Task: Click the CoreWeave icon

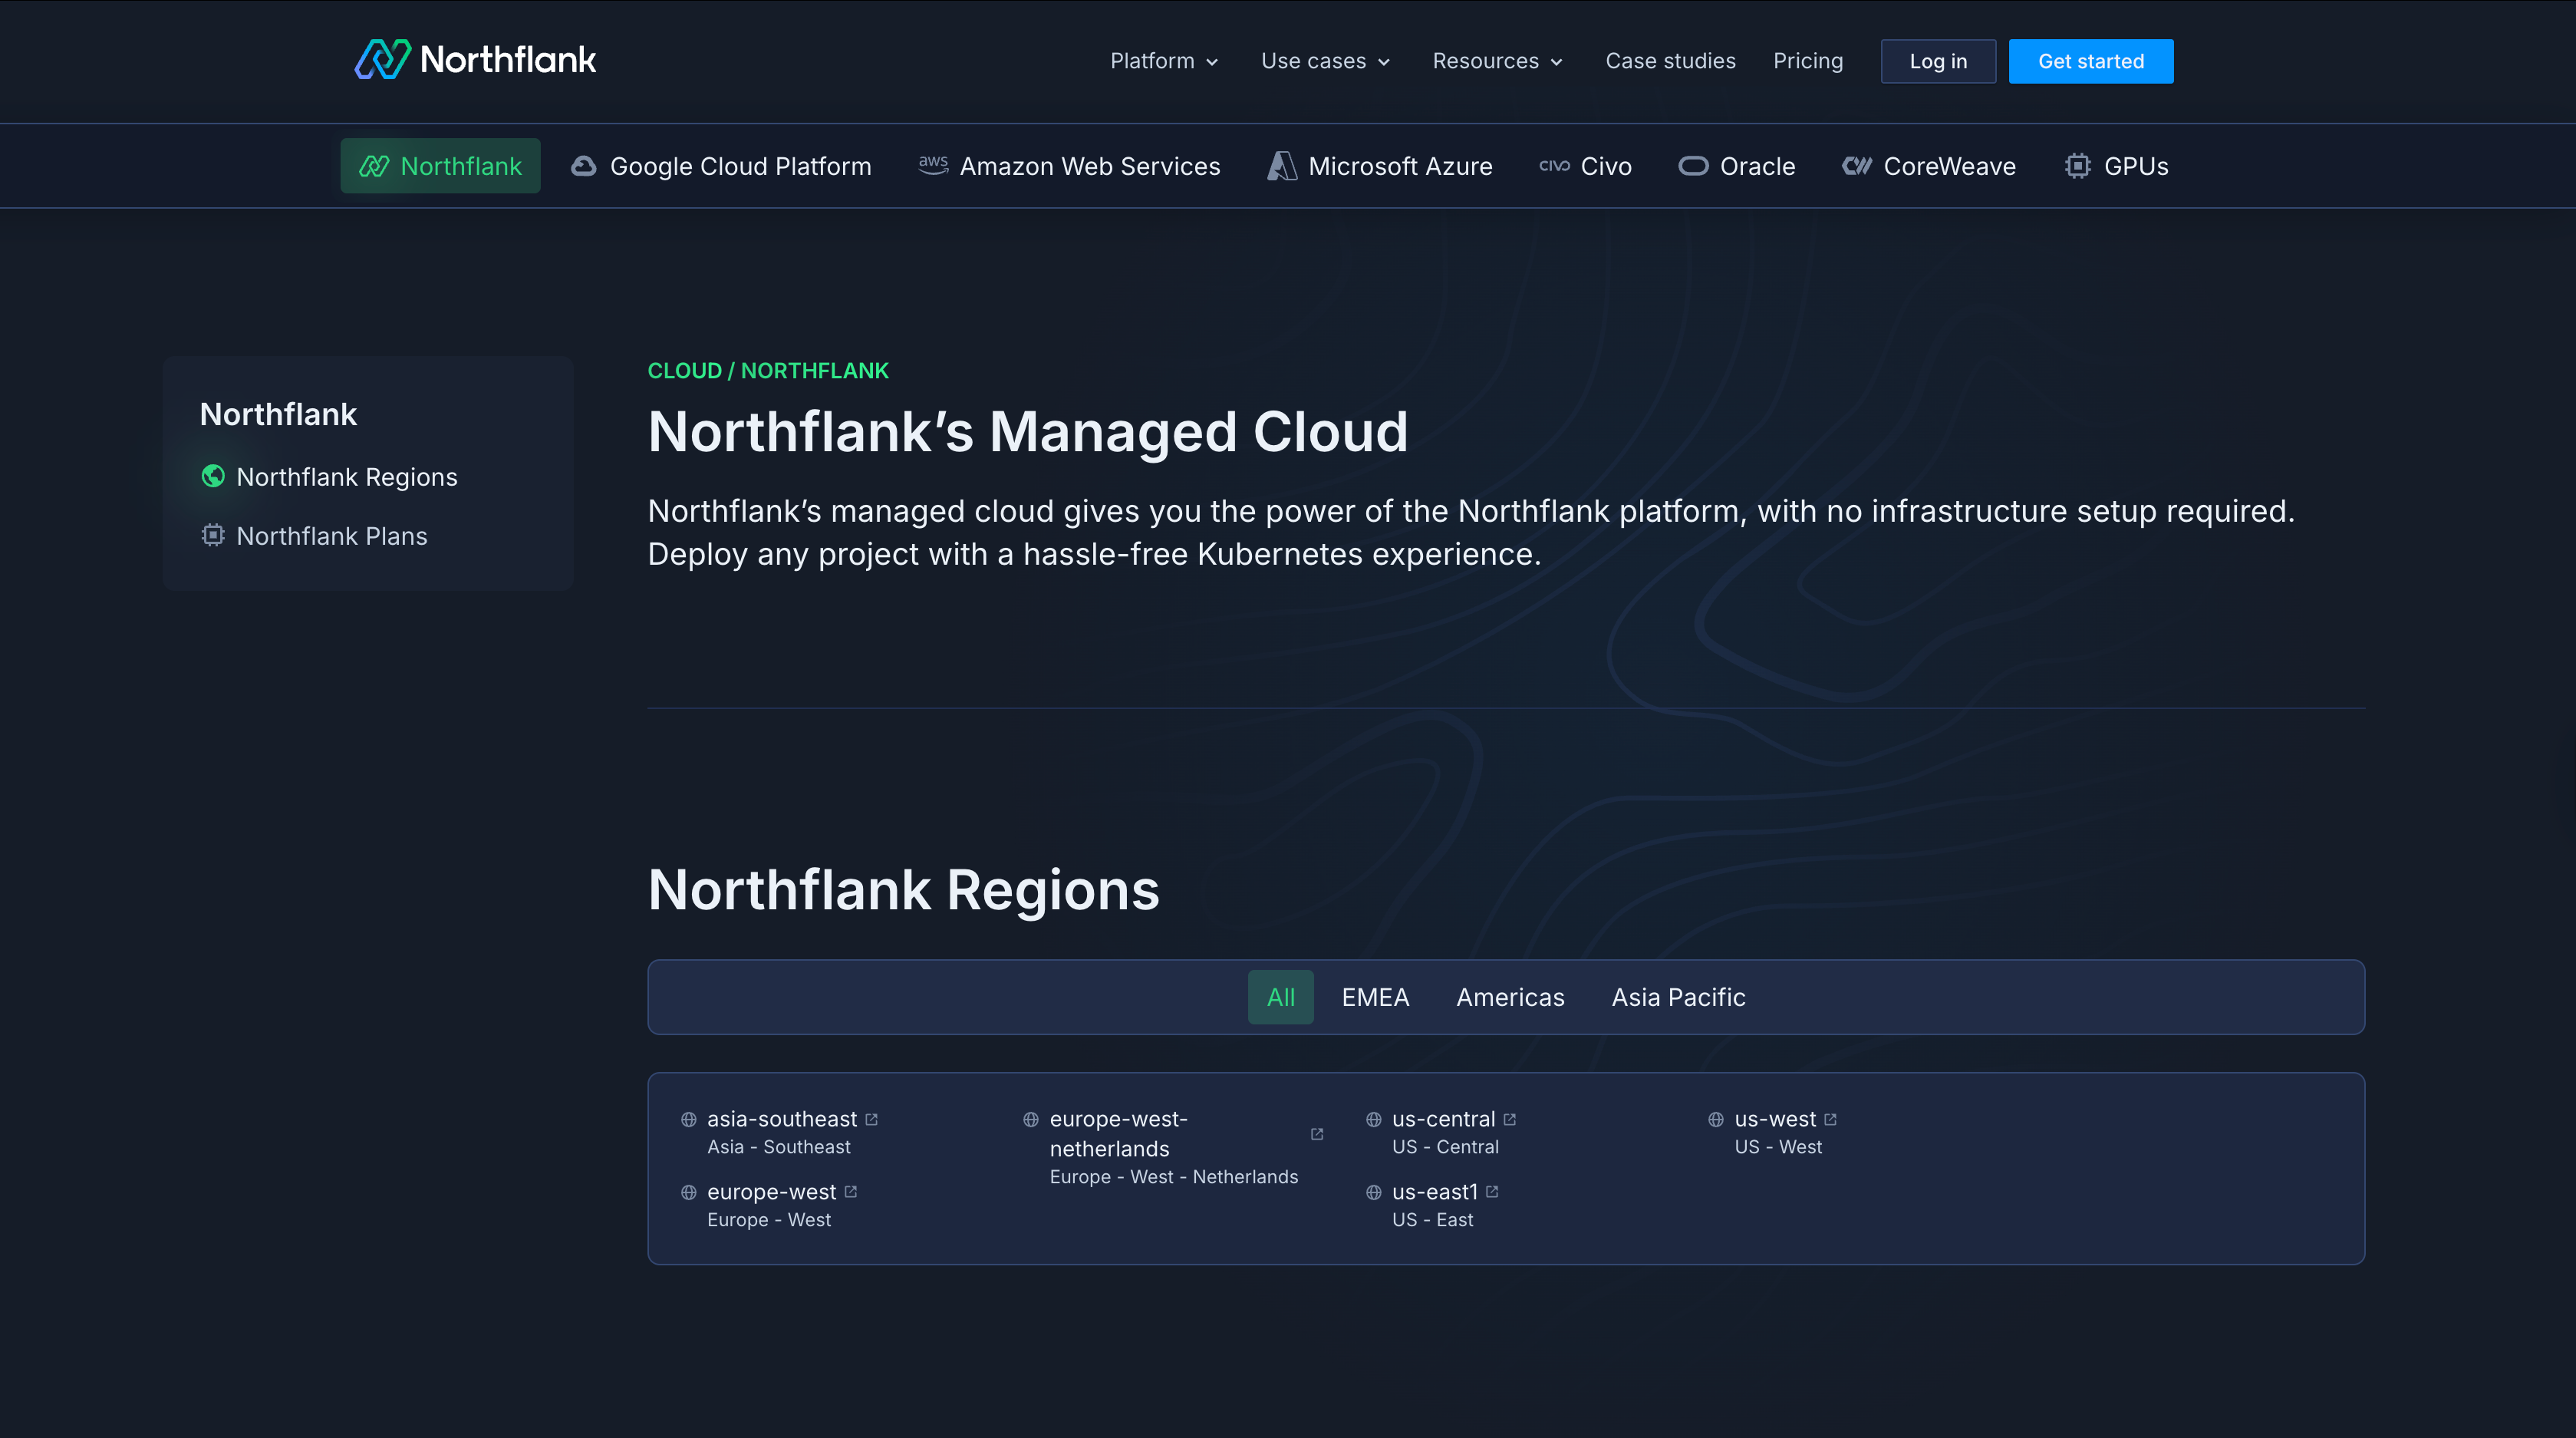Action: pyautogui.click(x=1857, y=166)
